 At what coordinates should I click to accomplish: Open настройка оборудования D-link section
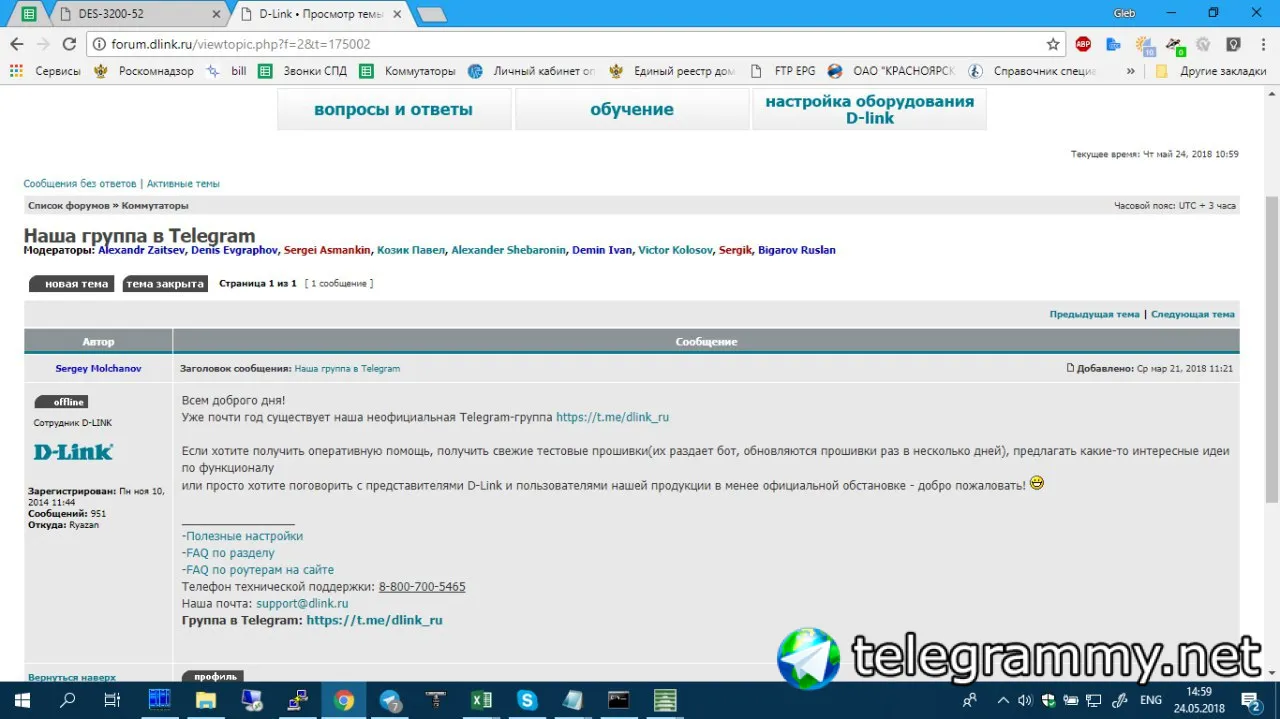(x=869, y=110)
